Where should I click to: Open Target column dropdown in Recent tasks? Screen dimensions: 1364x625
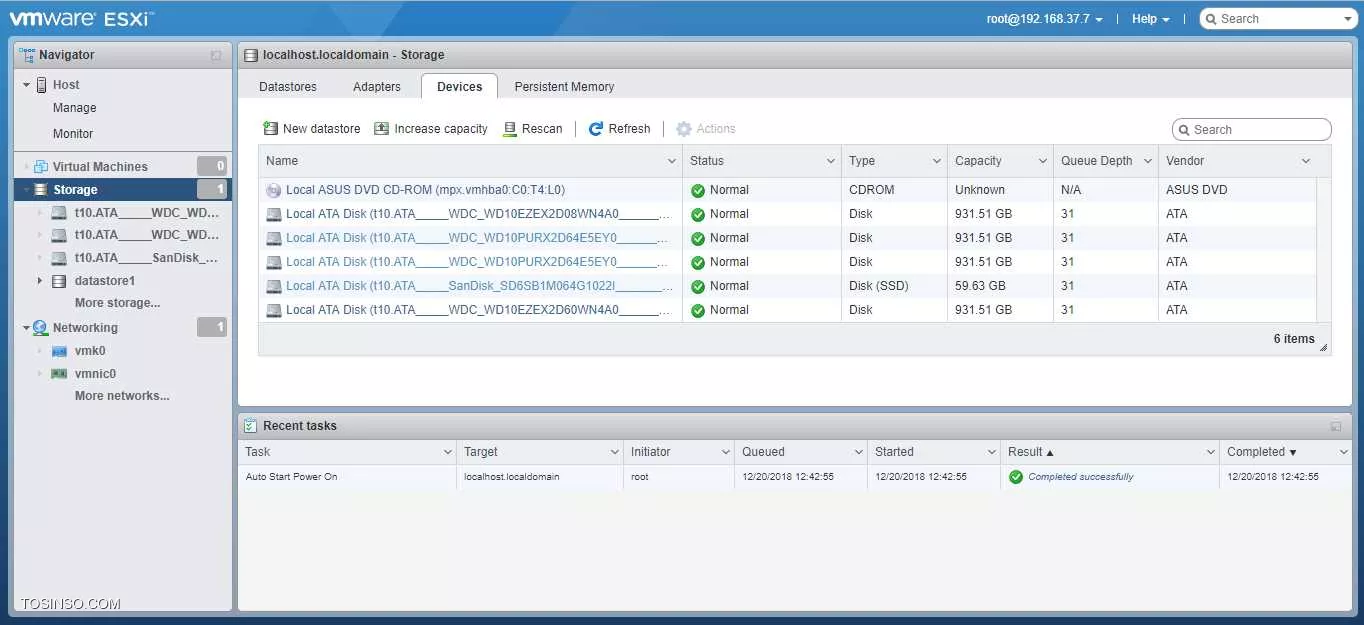tap(614, 452)
